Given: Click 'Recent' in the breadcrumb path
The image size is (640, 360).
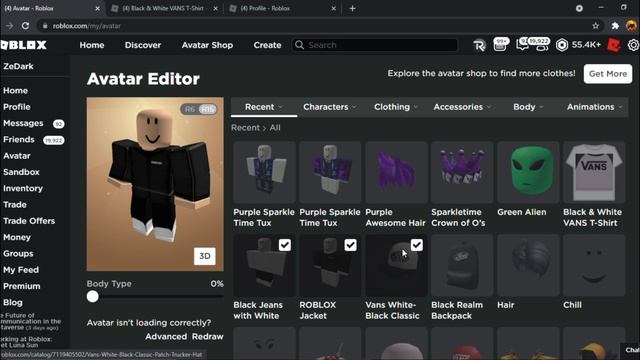Looking at the screenshot, I should (245, 128).
